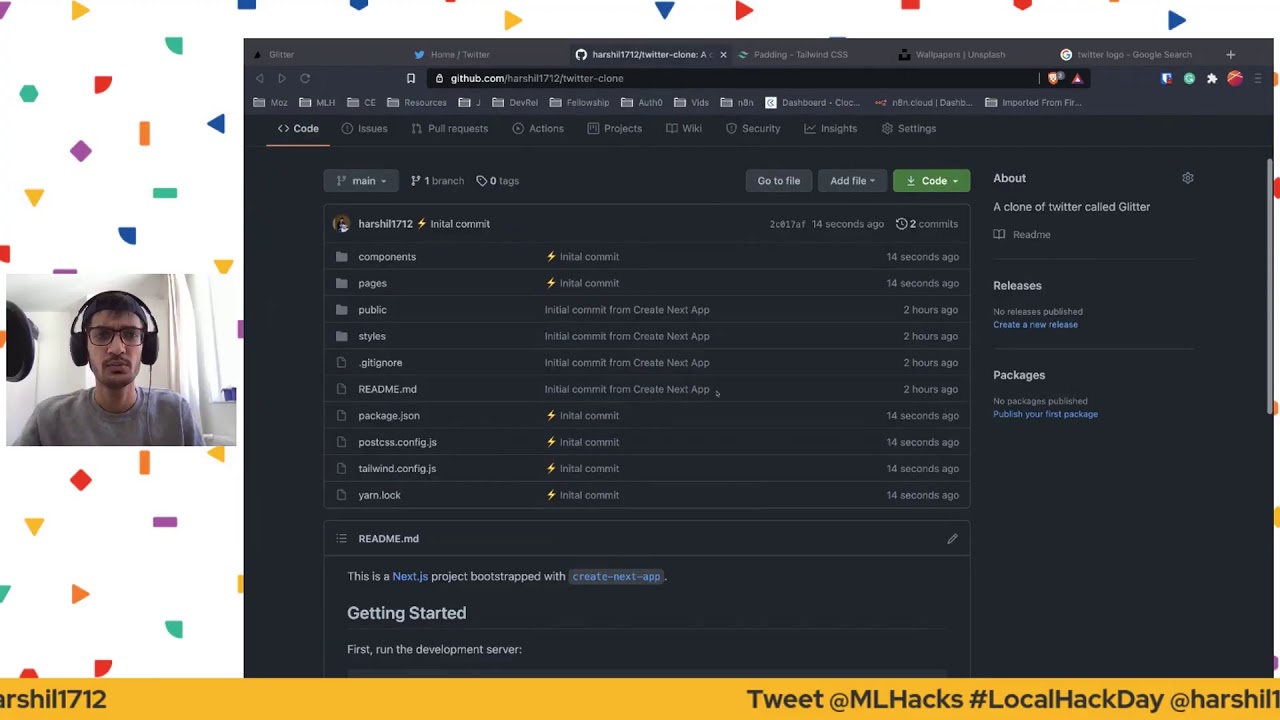Open the Readme link in About

click(x=1022, y=234)
